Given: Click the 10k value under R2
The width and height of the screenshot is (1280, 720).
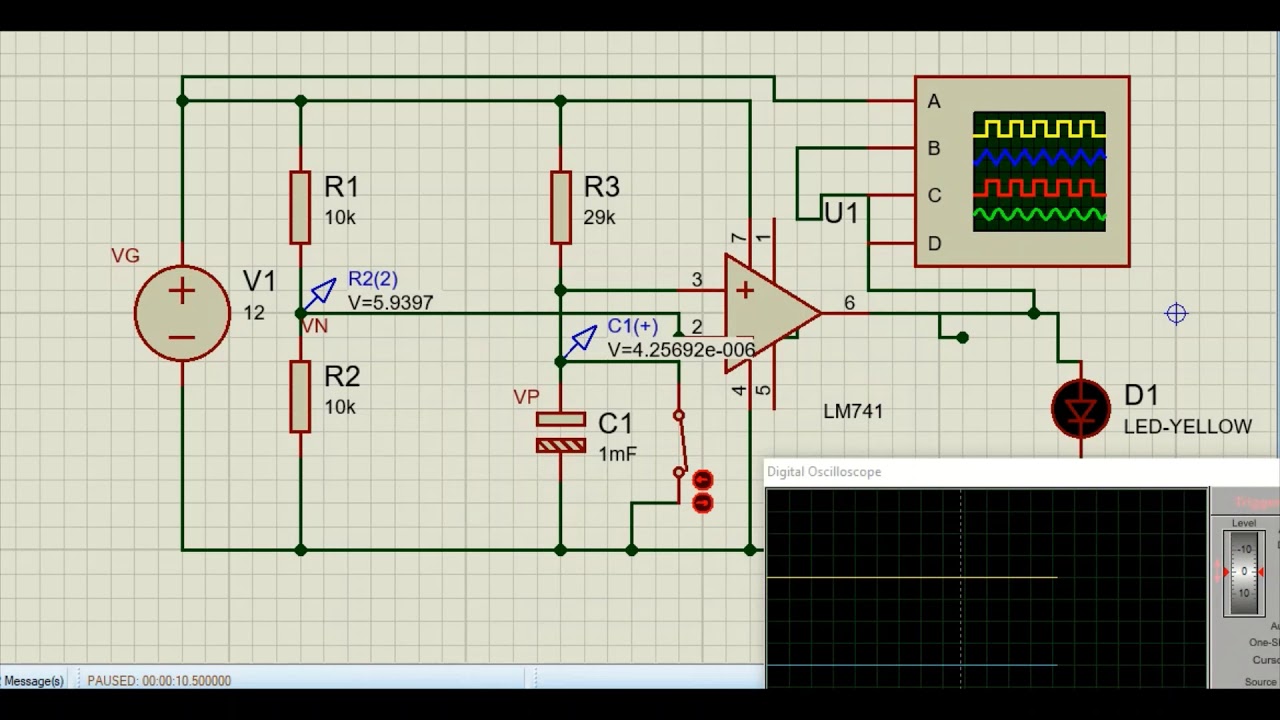Looking at the screenshot, I should (339, 407).
